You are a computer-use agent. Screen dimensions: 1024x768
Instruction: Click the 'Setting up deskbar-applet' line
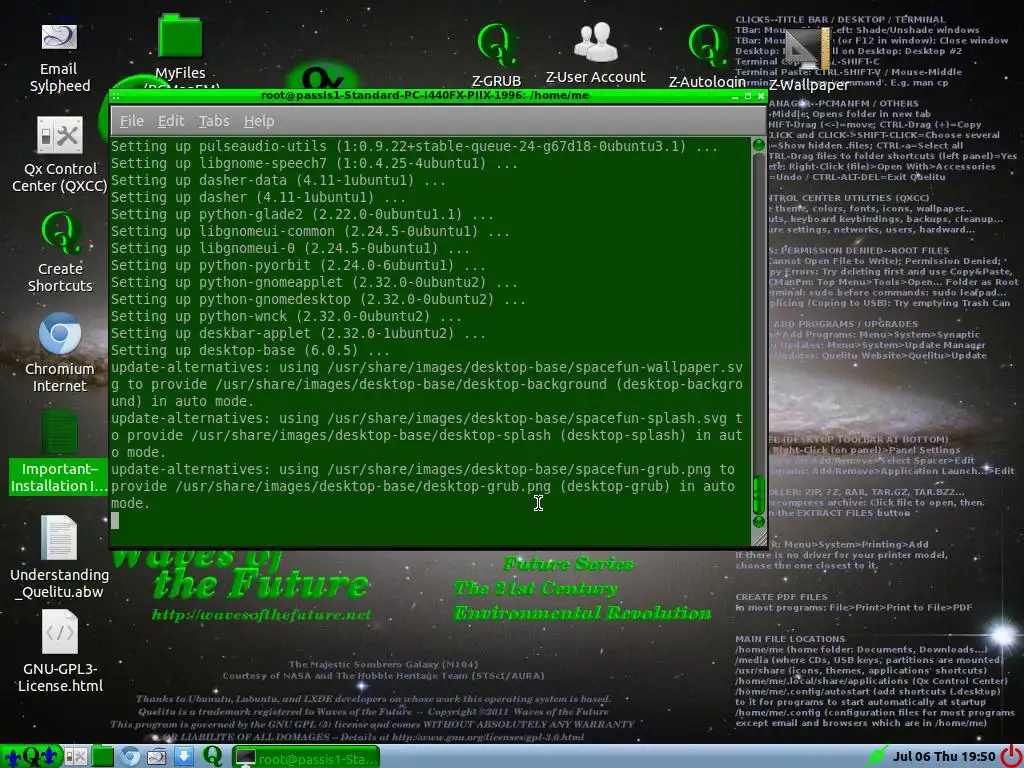pyautogui.click(x=298, y=333)
